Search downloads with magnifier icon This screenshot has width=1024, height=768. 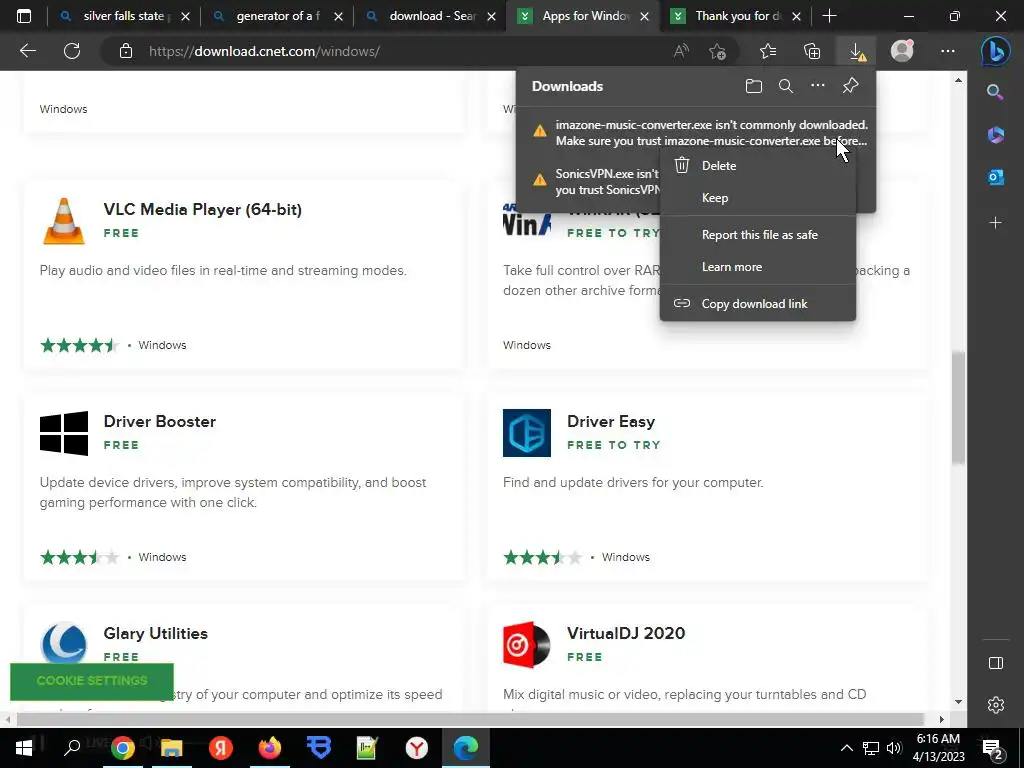(x=786, y=86)
